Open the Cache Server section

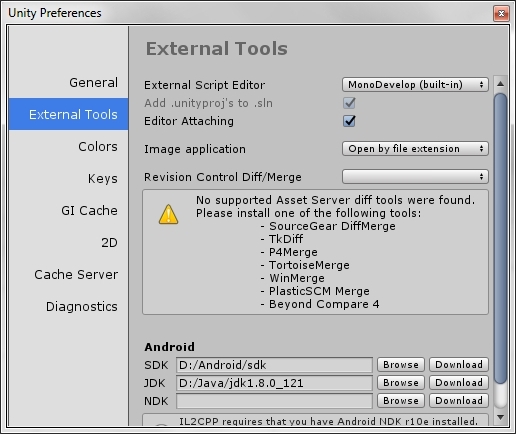pos(76,274)
